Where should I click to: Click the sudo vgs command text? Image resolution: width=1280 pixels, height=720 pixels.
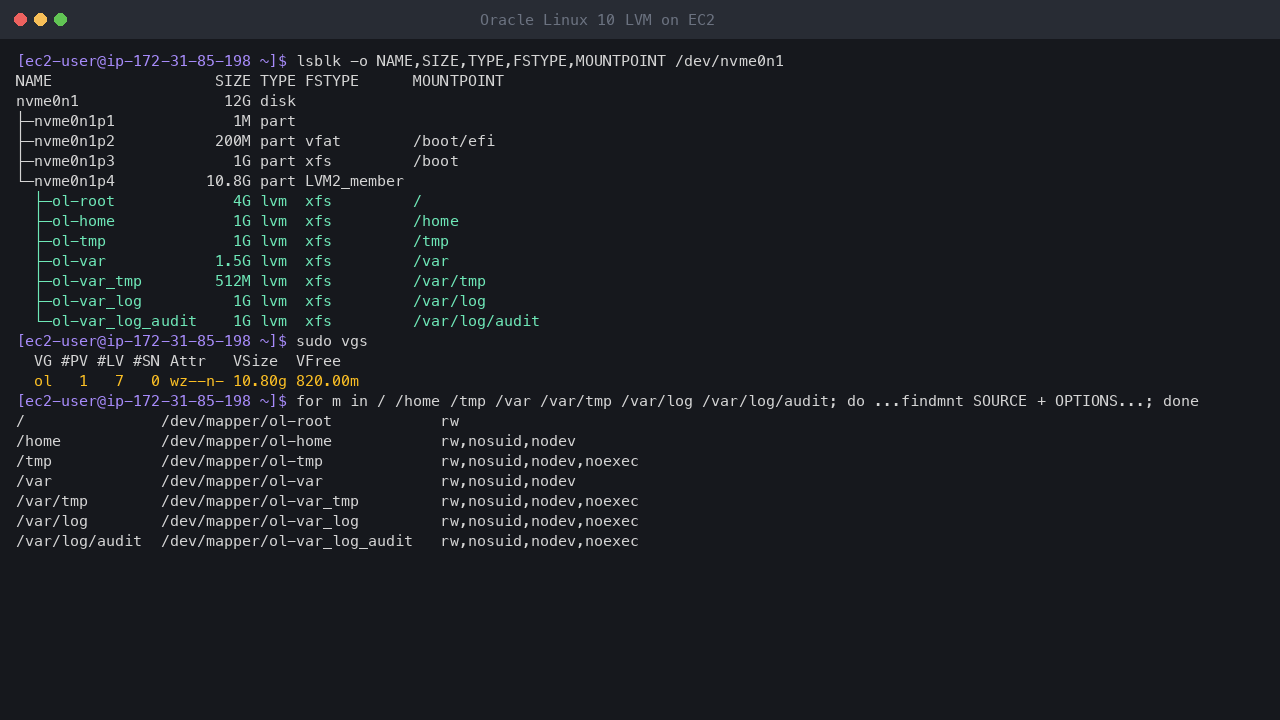(332, 341)
